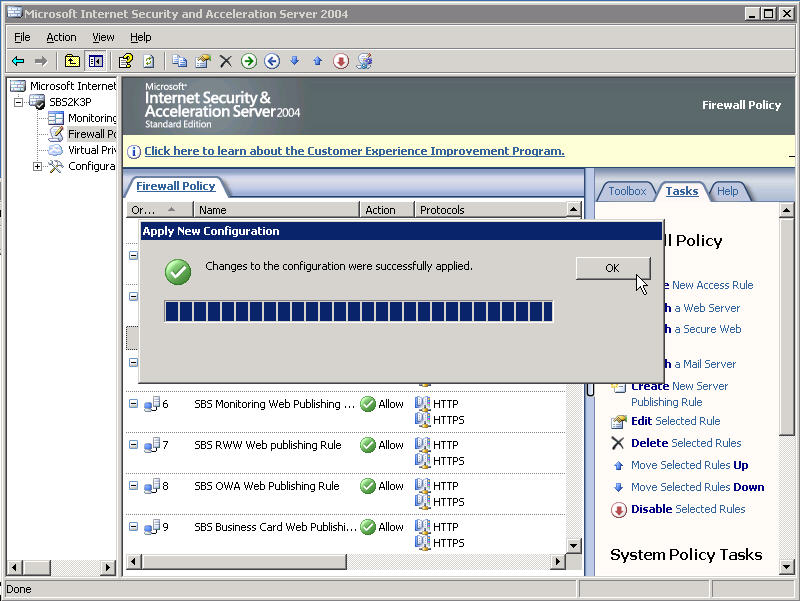This screenshot has width=800, height=601.
Task: Switch to the Help tab
Action: [727, 191]
